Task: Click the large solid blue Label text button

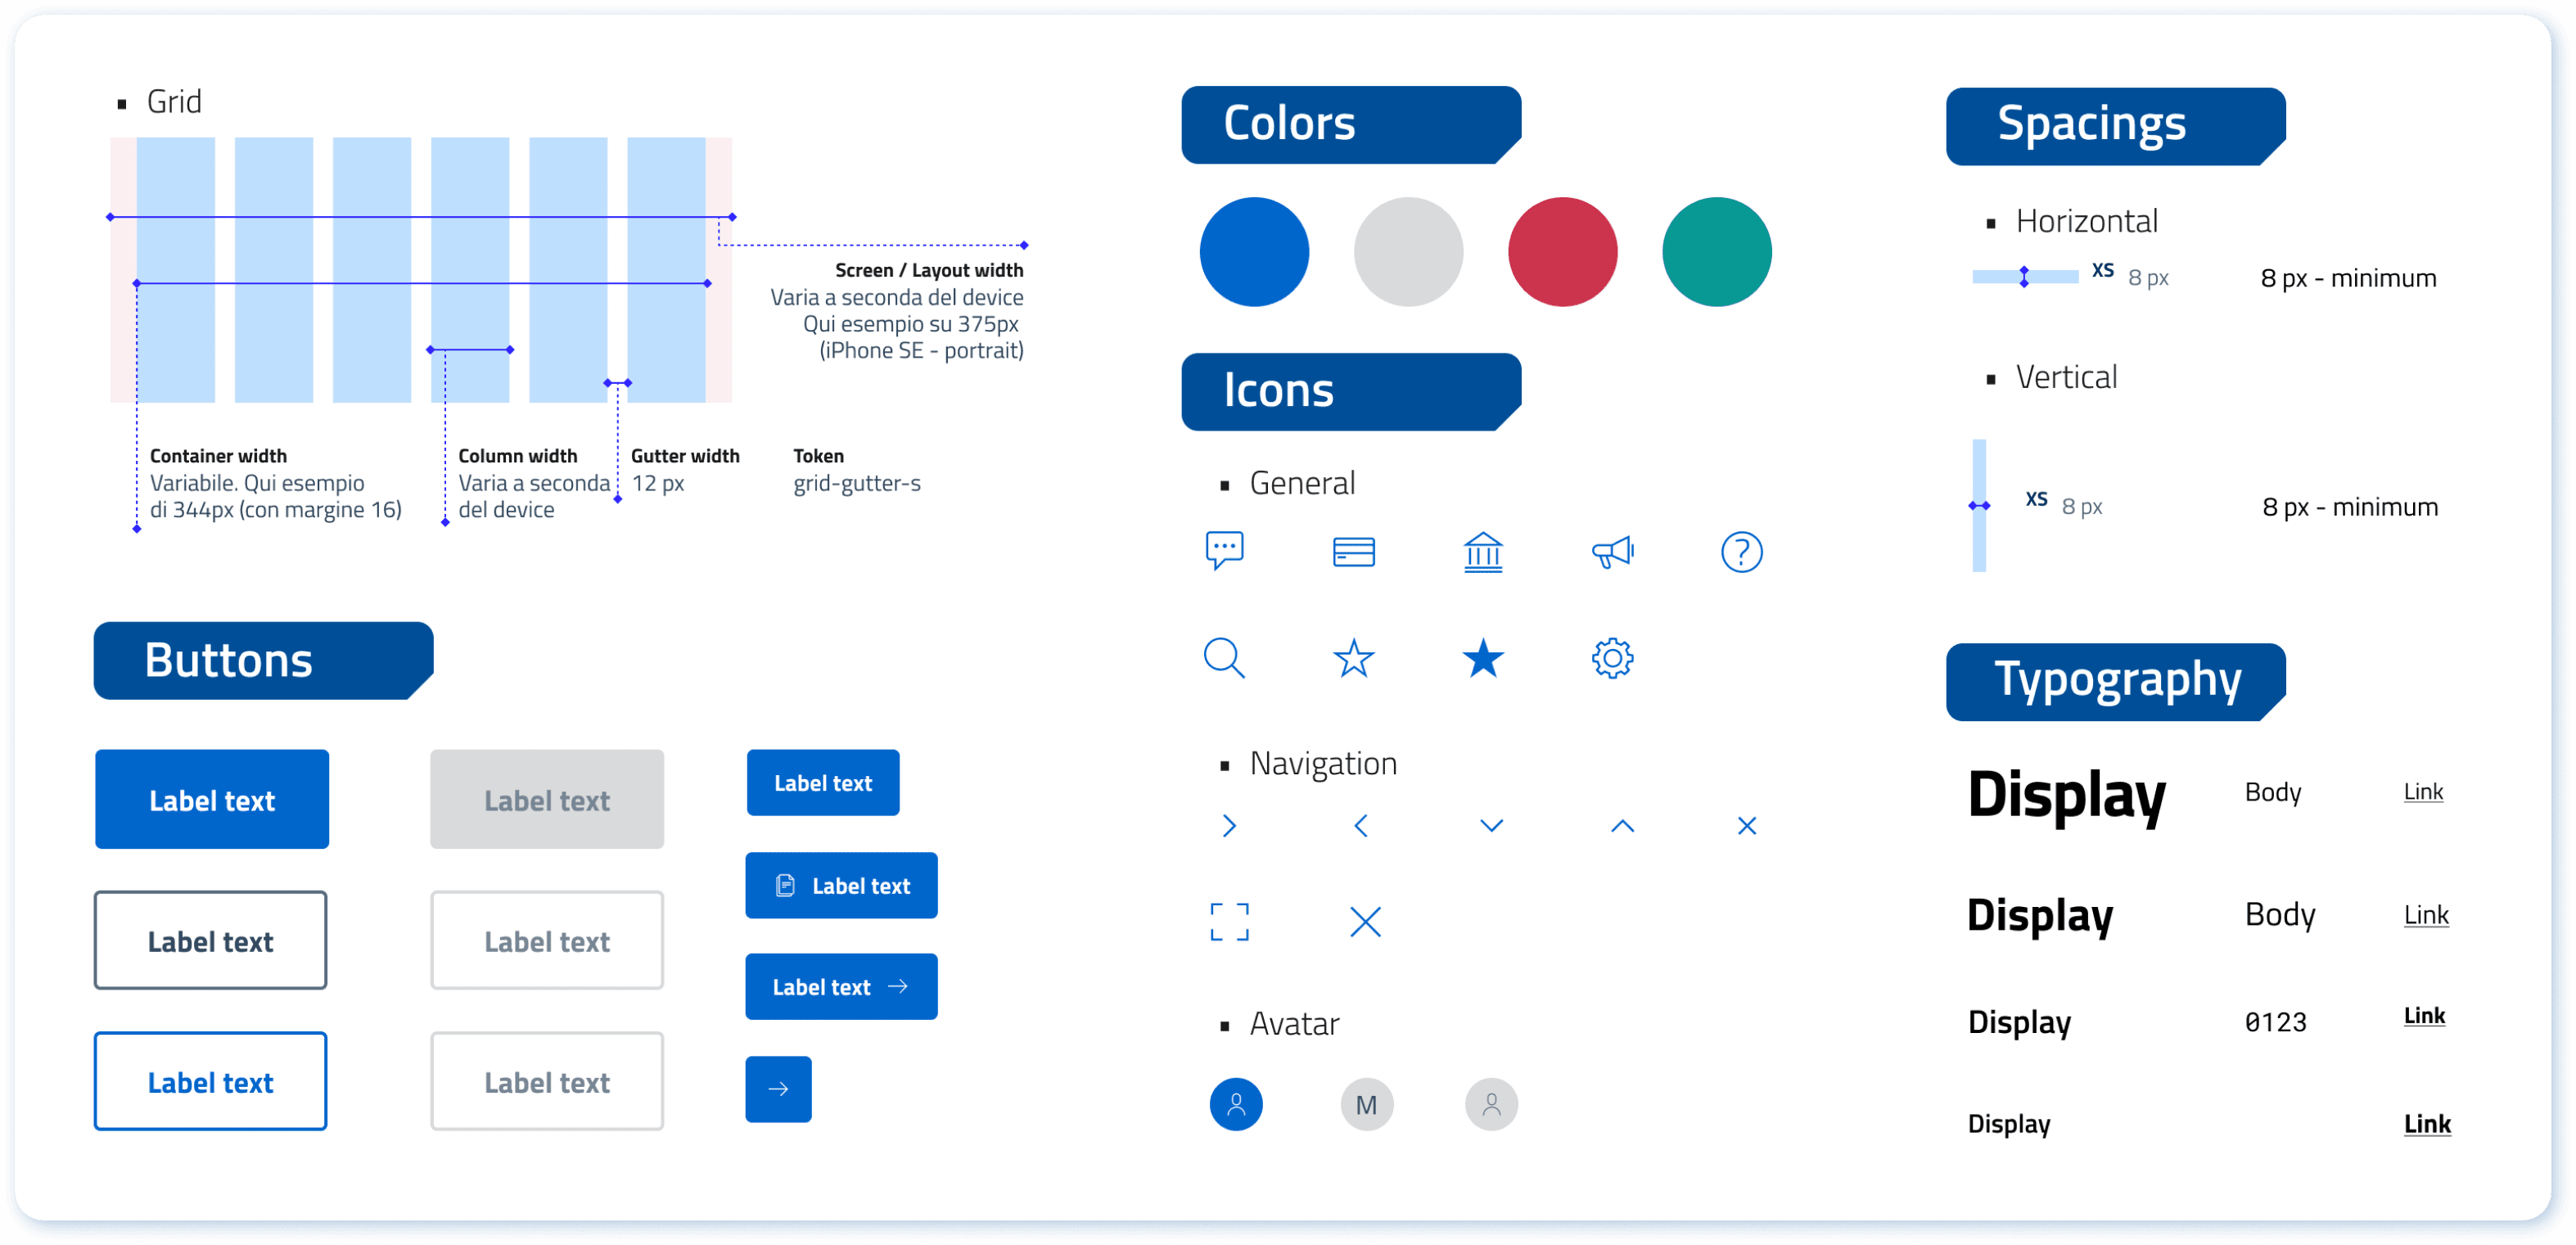Action: tap(212, 799)
